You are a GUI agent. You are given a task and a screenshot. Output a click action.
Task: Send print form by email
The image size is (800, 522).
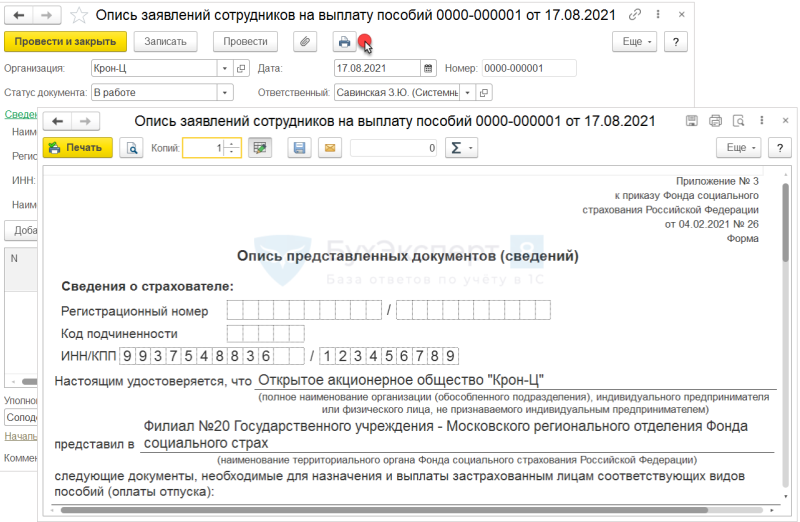tap(330, 148)
